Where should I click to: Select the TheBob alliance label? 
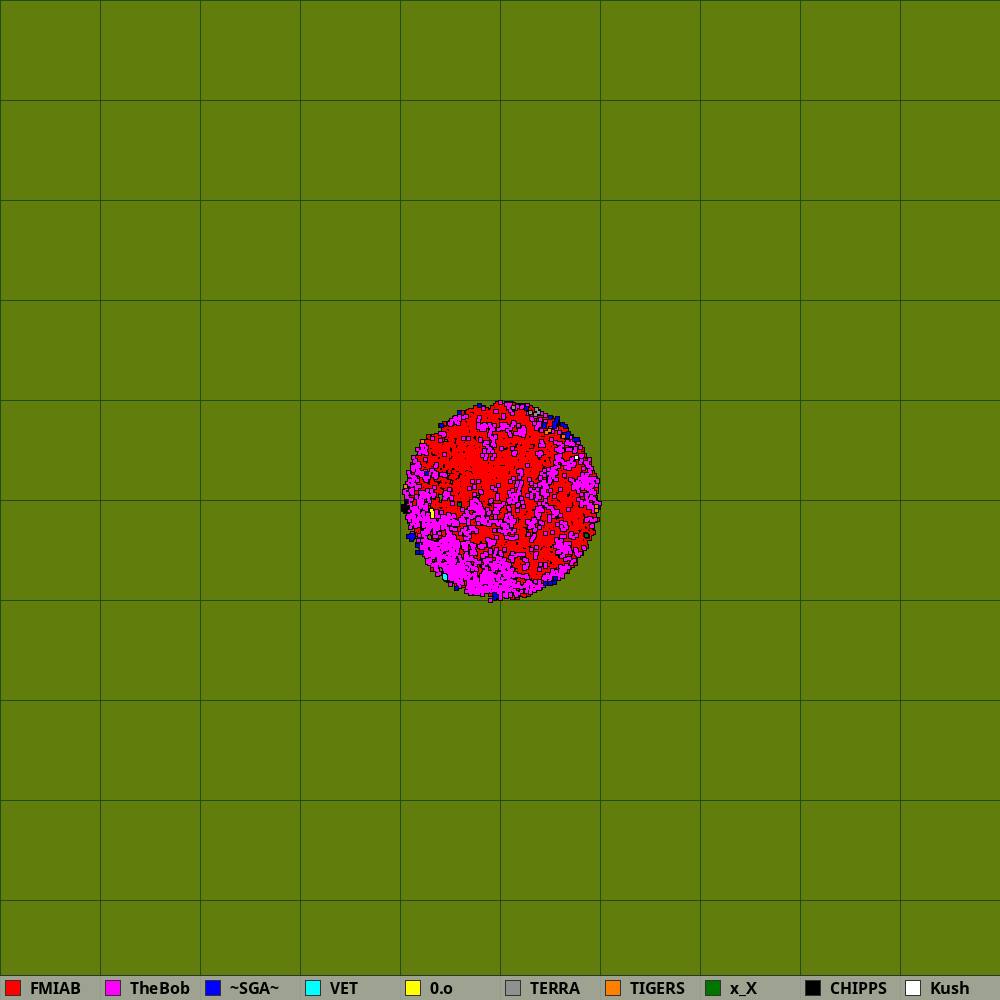[159, 988]
